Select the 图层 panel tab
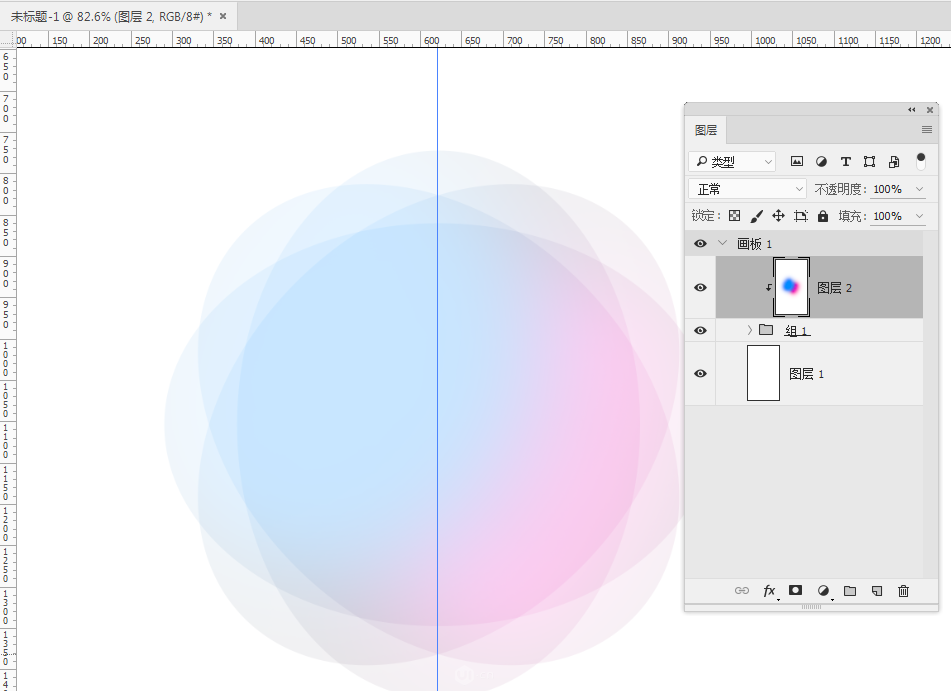 pos(706,130)
